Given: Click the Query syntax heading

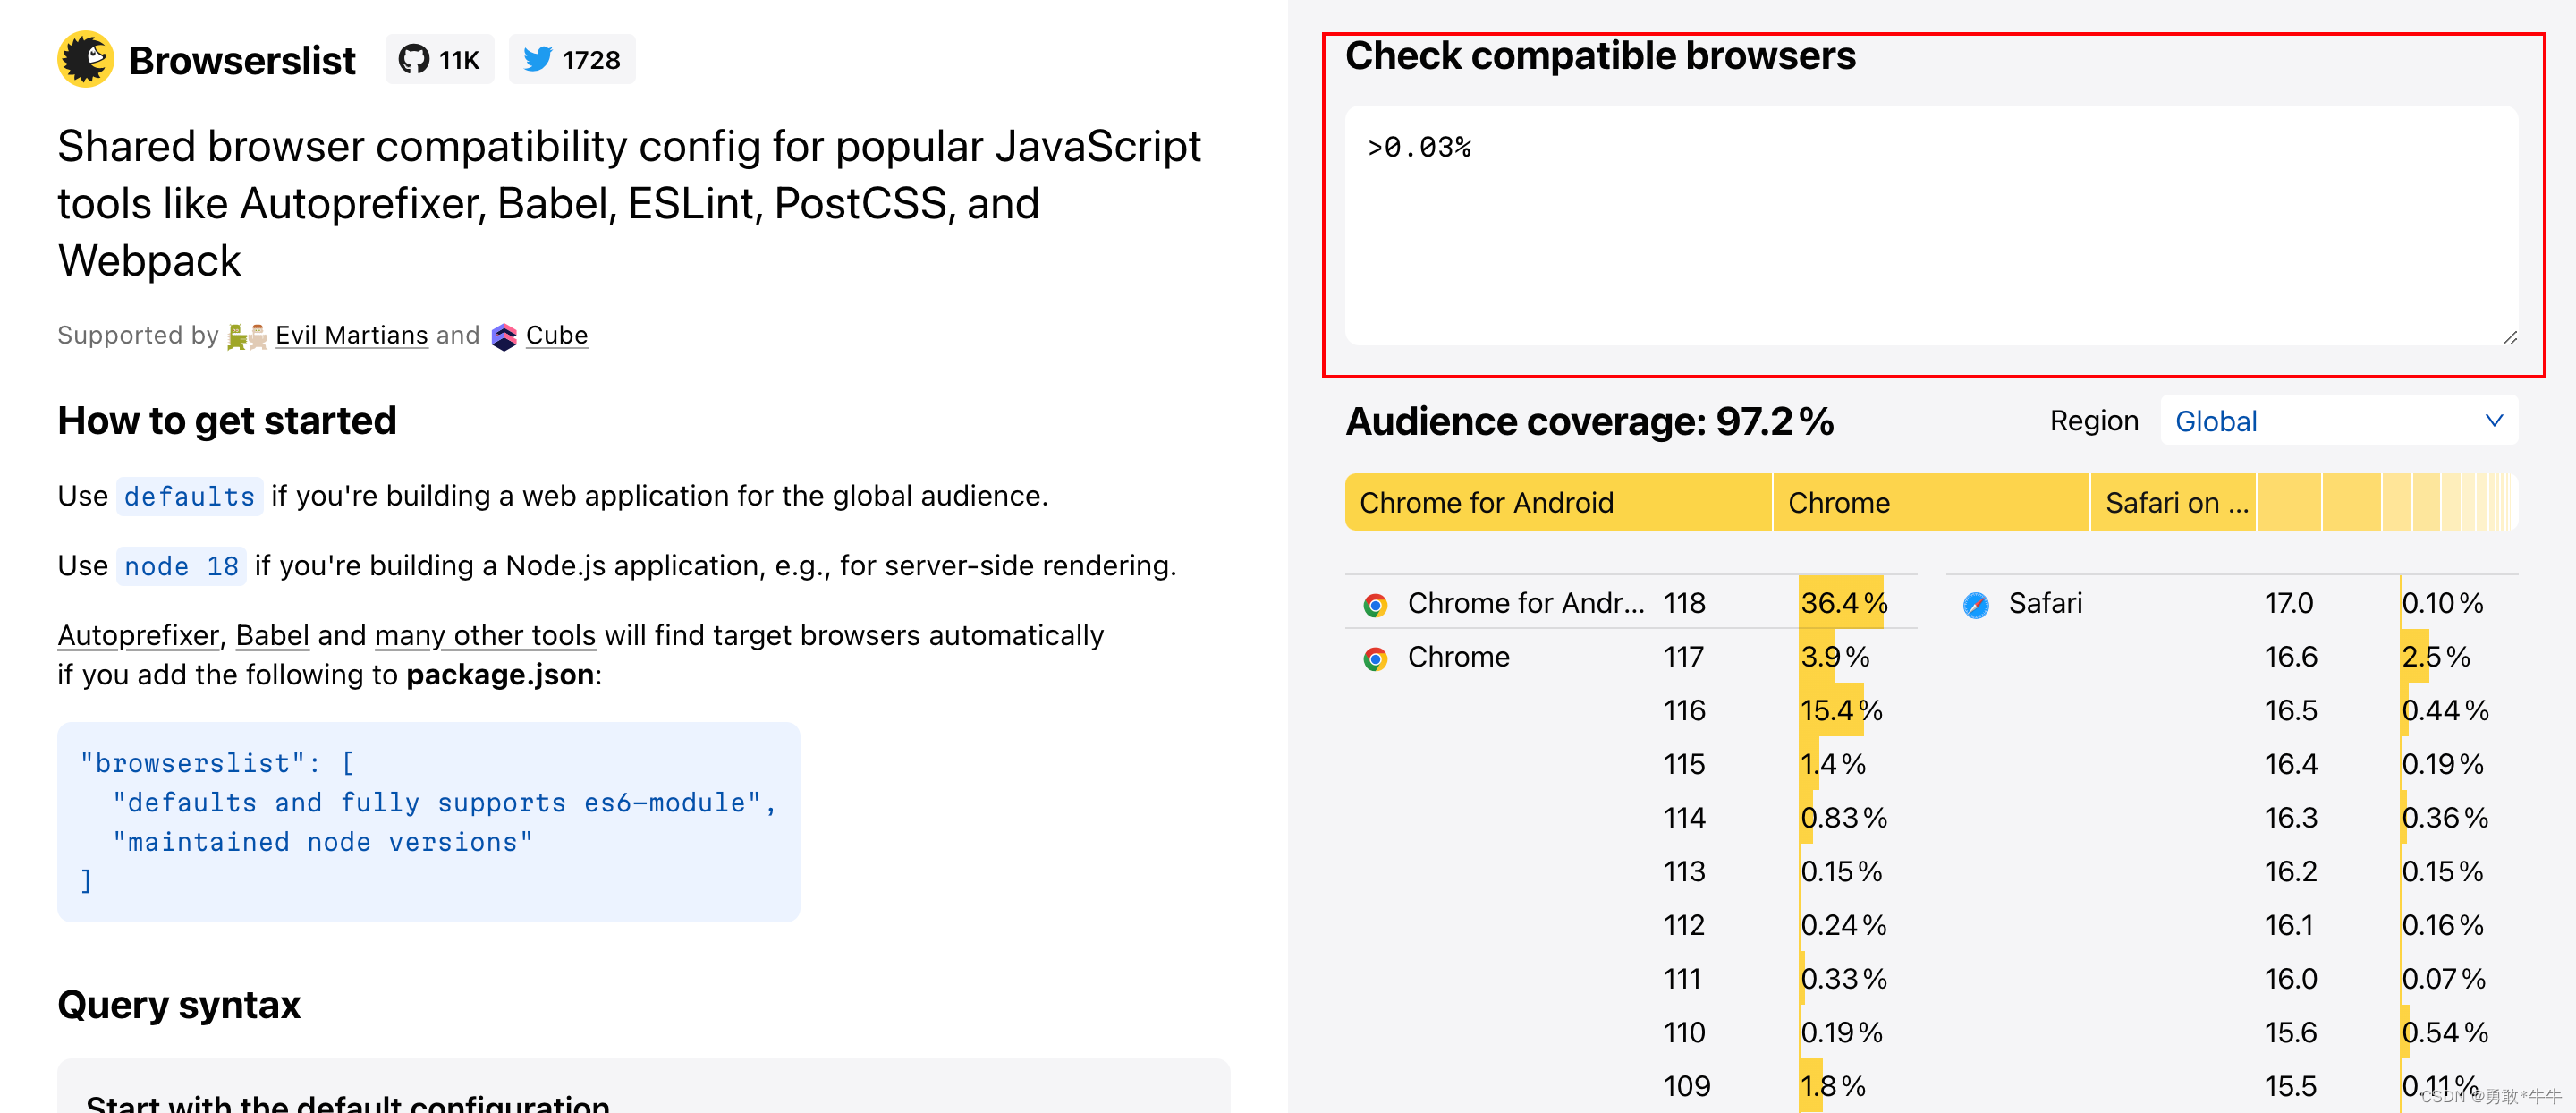Looking at the screenshot, I should click(x=179, y=1004).
